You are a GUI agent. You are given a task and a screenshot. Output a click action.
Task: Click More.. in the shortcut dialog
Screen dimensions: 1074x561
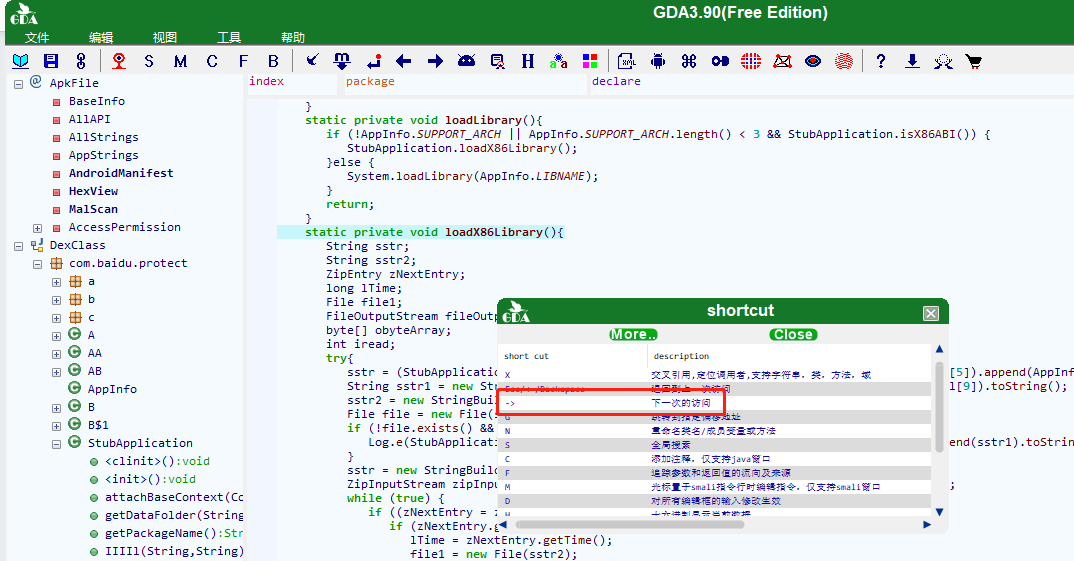tap(633, 334)
